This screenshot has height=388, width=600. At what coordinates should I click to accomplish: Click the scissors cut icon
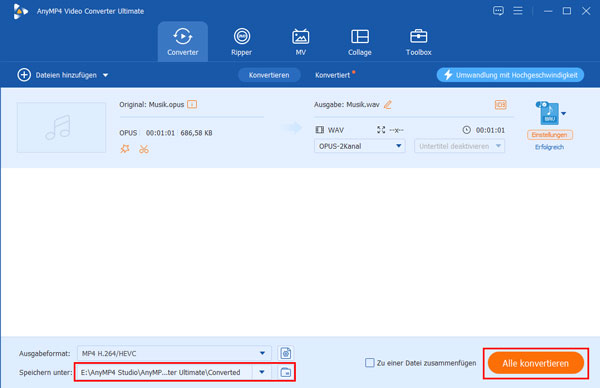pyautogui.click(x=144, y=149)
